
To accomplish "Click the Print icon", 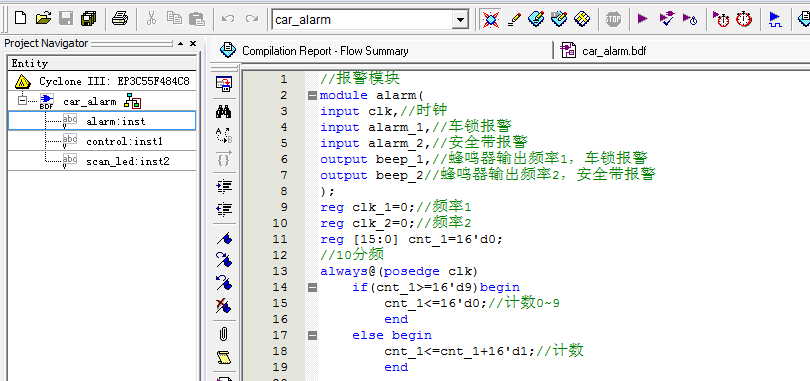I will tap(120, 19).
